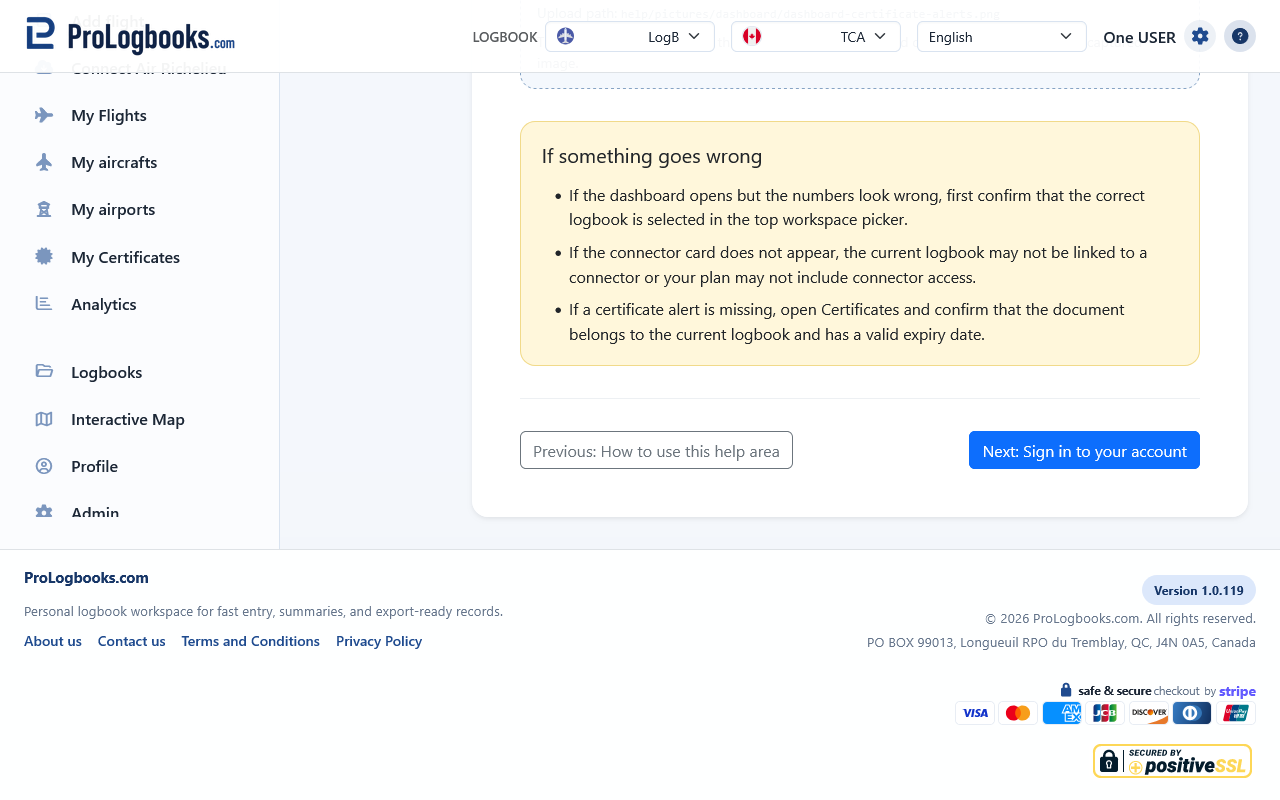Open My aircrafts in the sidebar
Viewport: 1280px width, 800px height.
click(x=114, y=162)
